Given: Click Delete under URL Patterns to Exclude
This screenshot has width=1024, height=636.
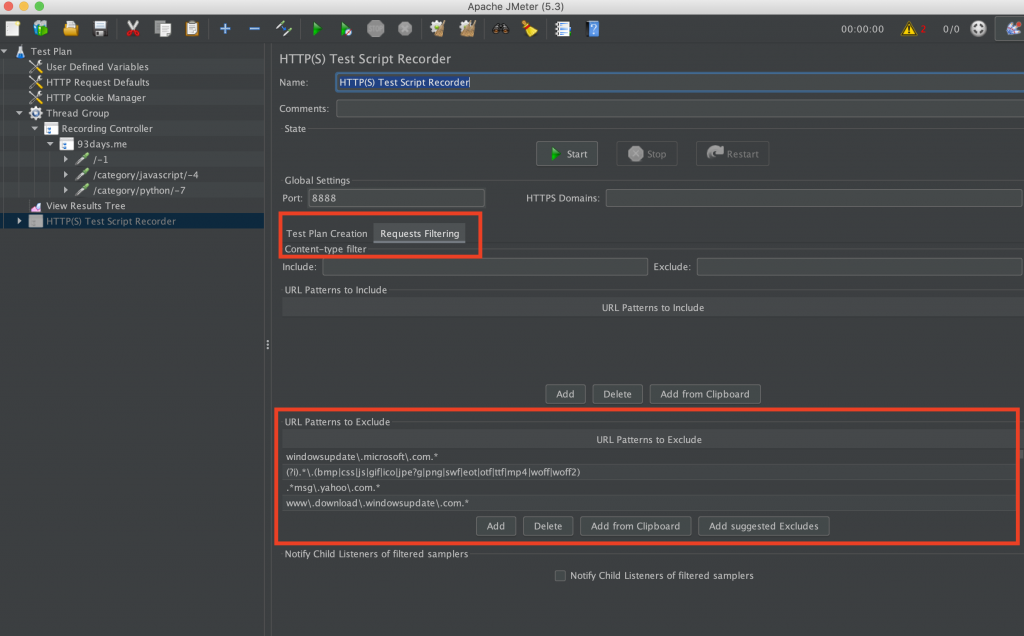Looking at the screenshot, I should point(548,526).
